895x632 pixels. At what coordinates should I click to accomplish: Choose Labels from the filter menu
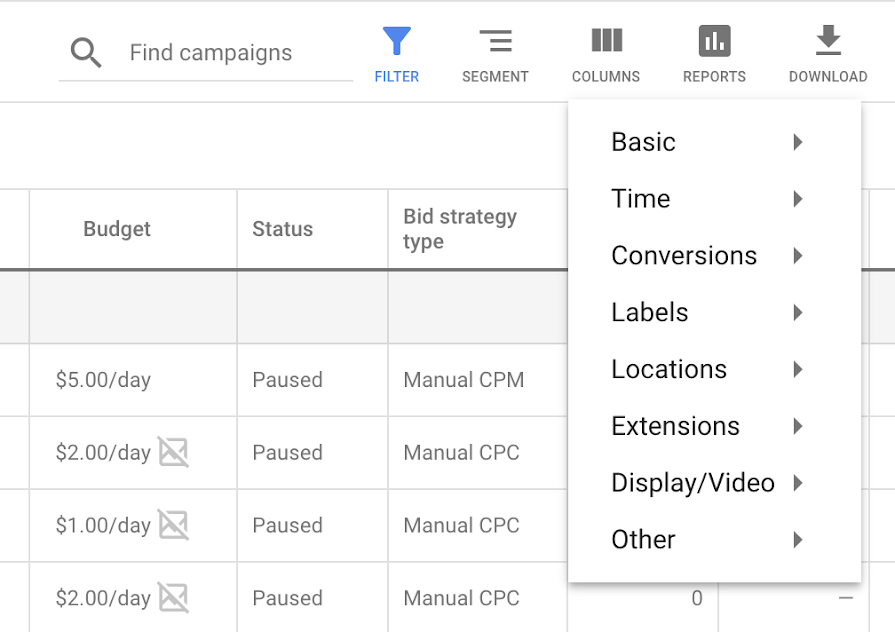click(x=650, y=312)
